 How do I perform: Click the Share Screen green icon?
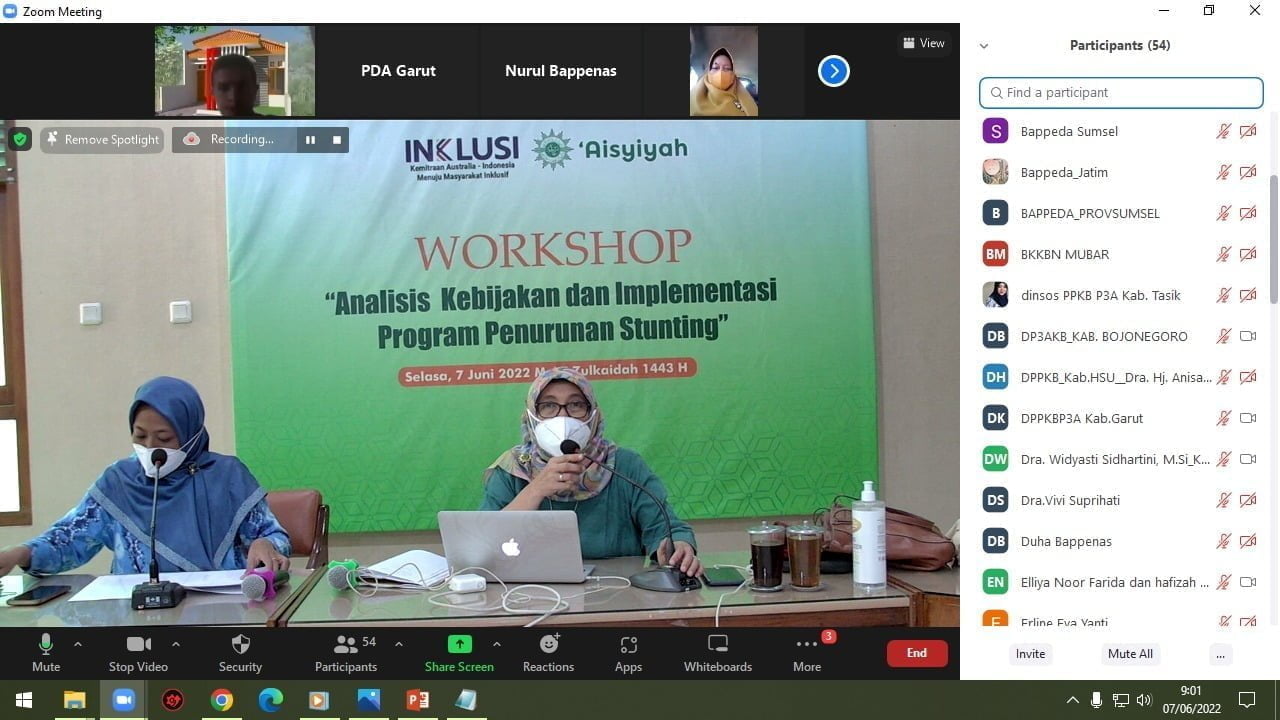459,645
